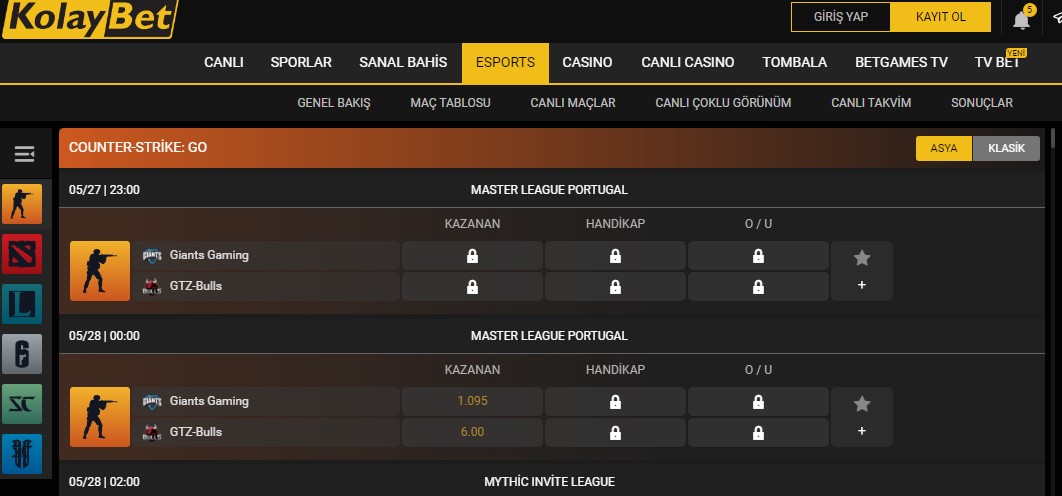
Task: Open BETGAMES TV menu
Action: [901, 62]
